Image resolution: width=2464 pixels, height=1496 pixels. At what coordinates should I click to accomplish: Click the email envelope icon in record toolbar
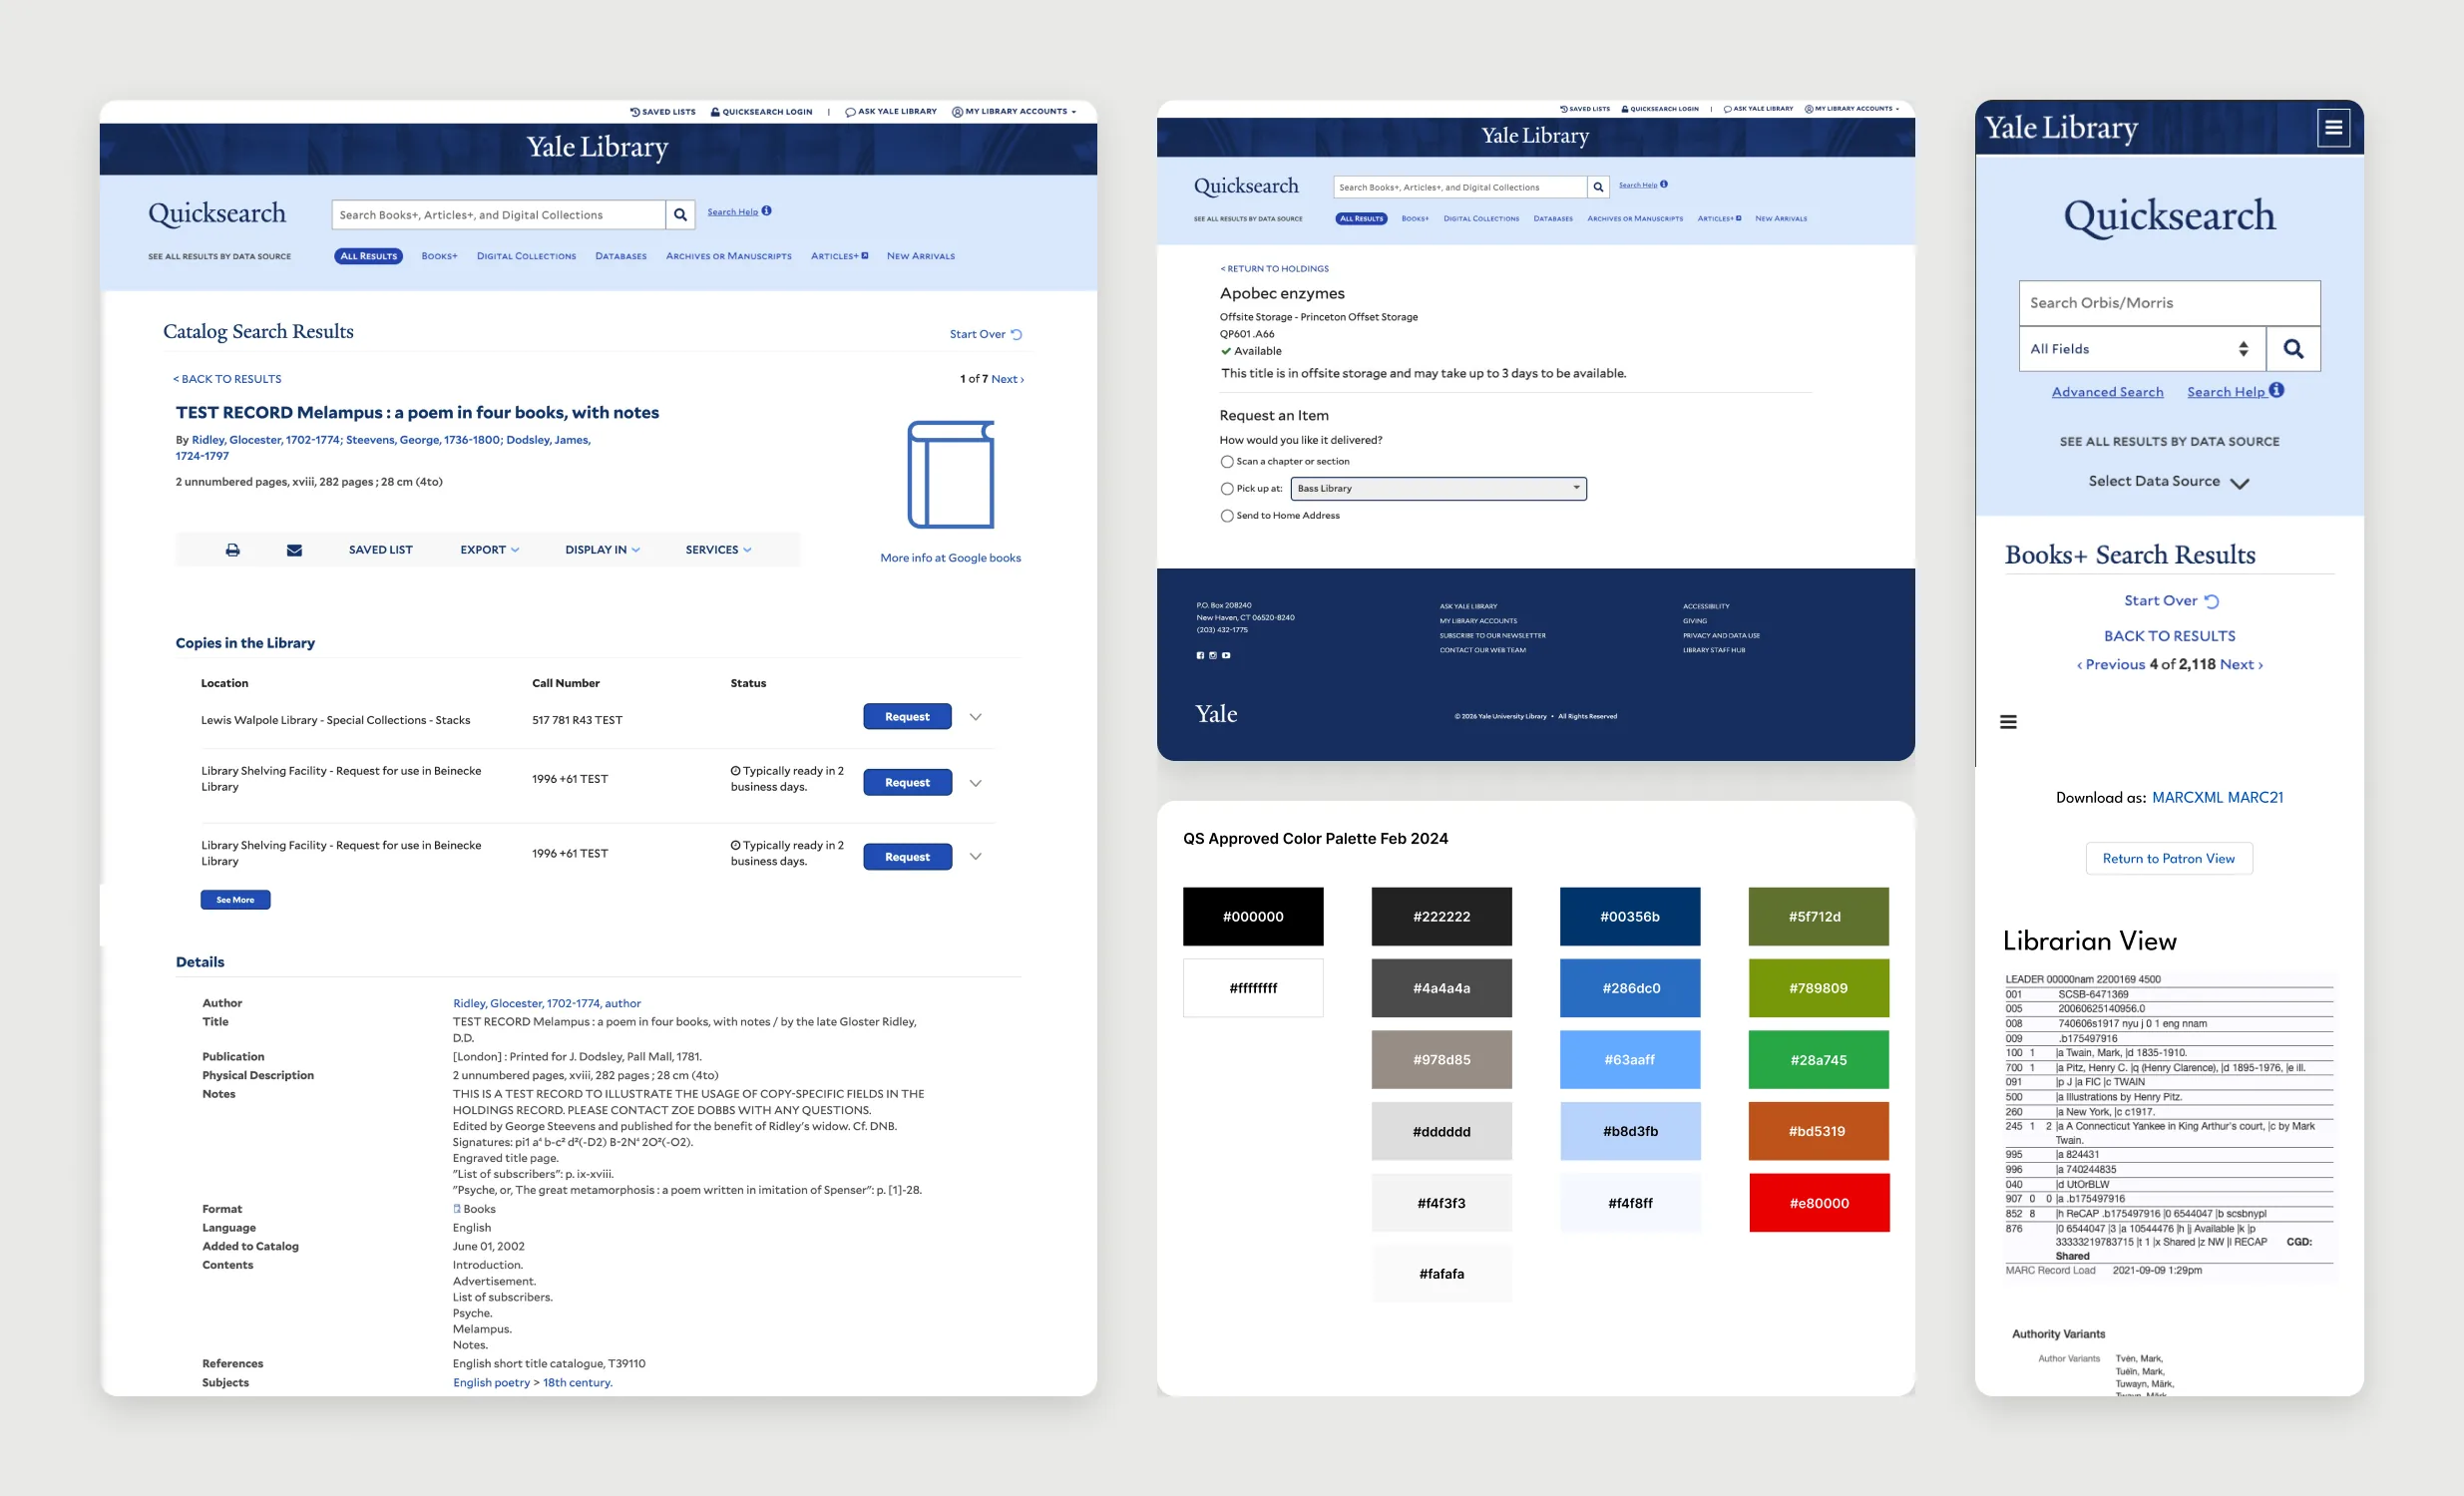[294, 550]
